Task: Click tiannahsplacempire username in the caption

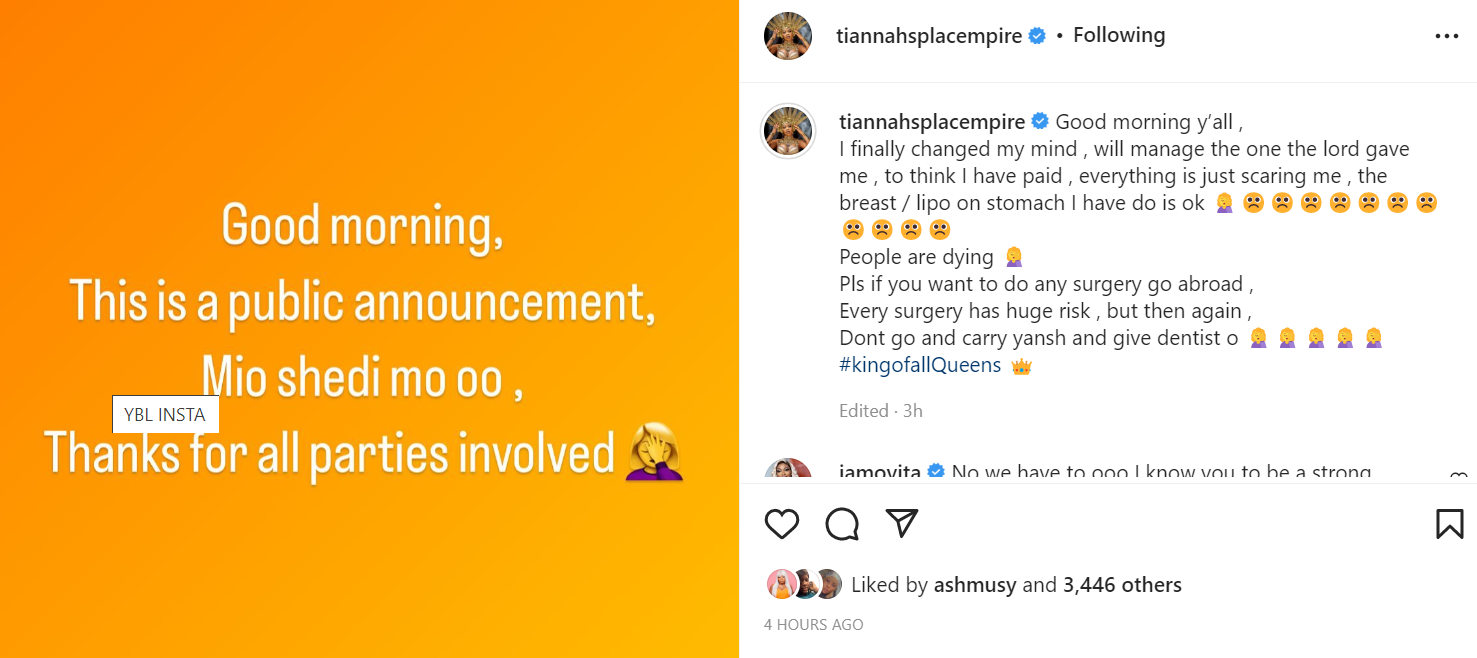Action: [932, 122]
